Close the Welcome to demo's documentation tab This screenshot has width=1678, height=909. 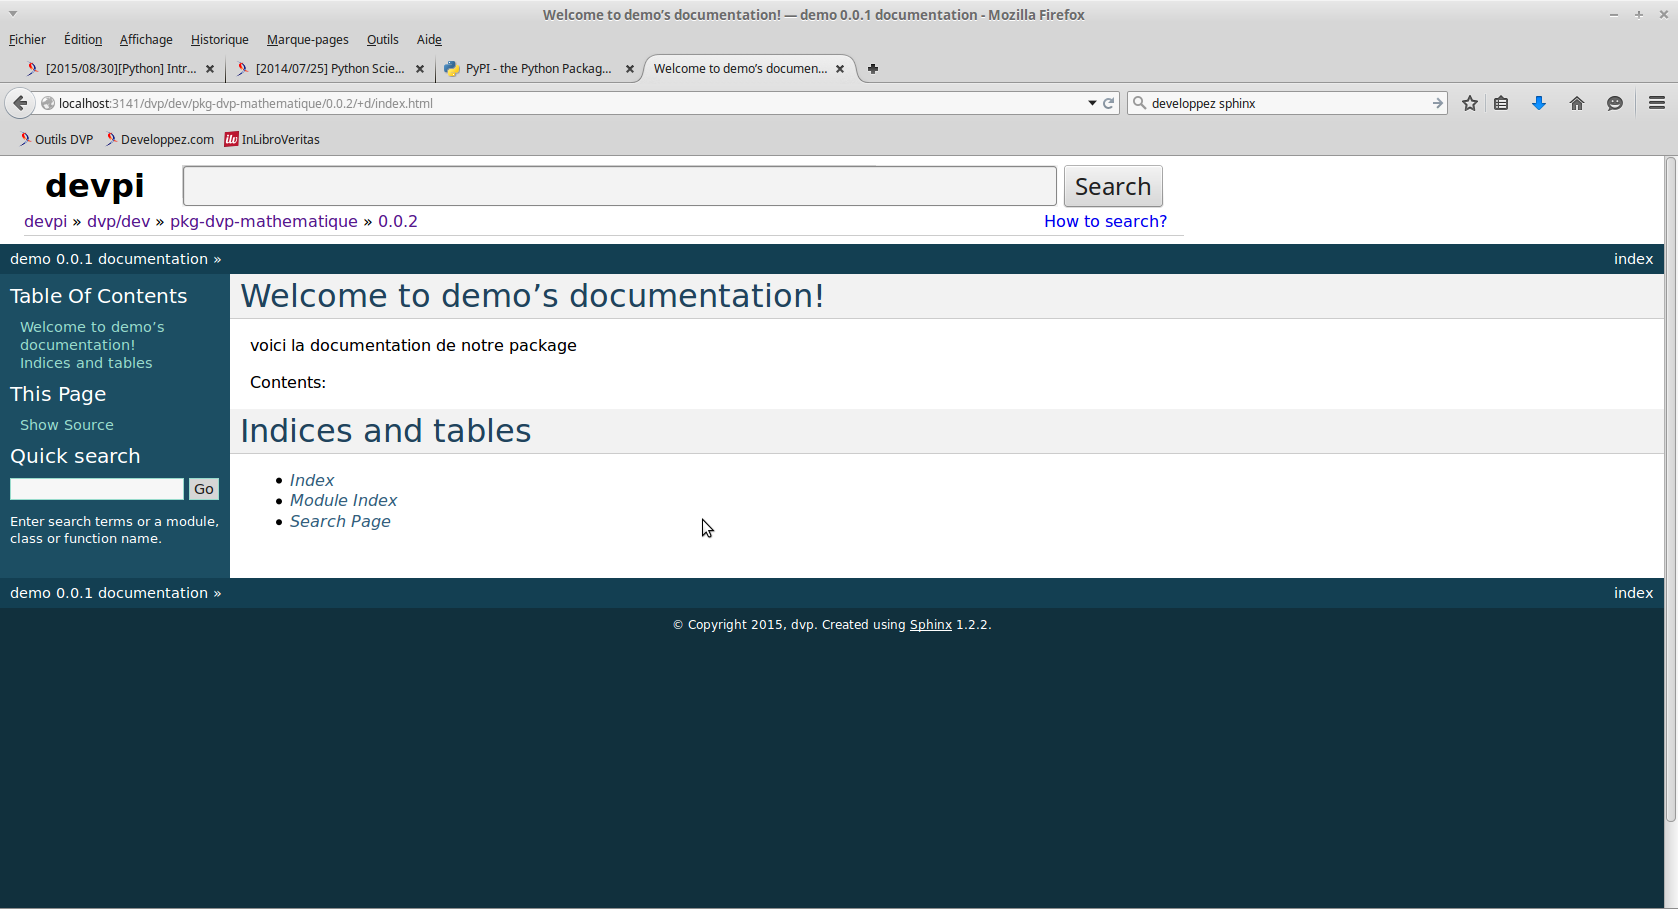pyautogui.click(x=840, y=69)
